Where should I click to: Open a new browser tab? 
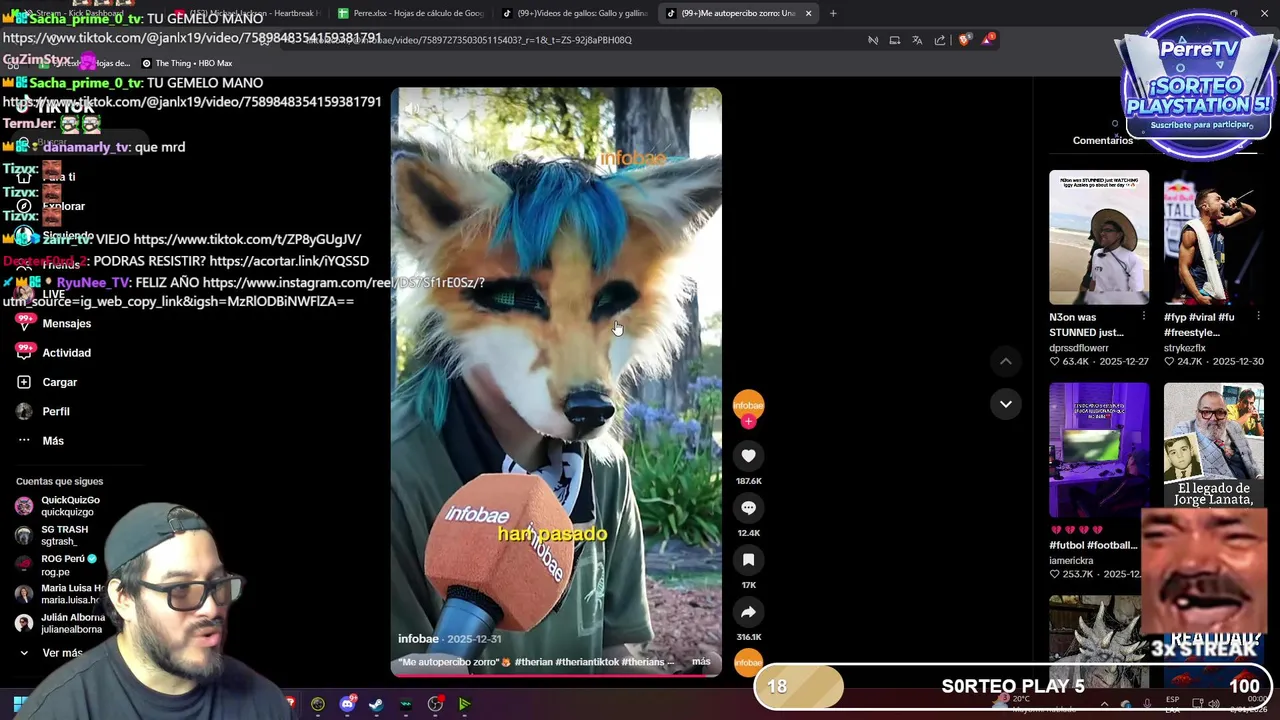(833, 13)
